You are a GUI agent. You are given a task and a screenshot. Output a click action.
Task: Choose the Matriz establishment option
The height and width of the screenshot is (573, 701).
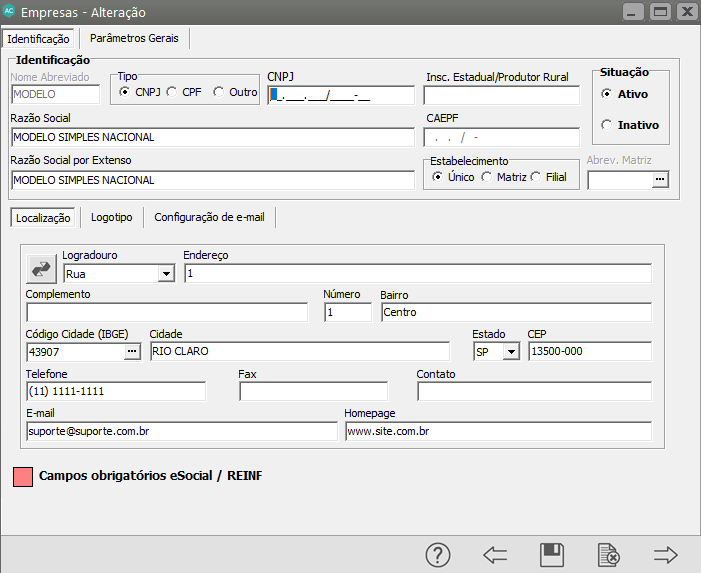pos(487,177)
